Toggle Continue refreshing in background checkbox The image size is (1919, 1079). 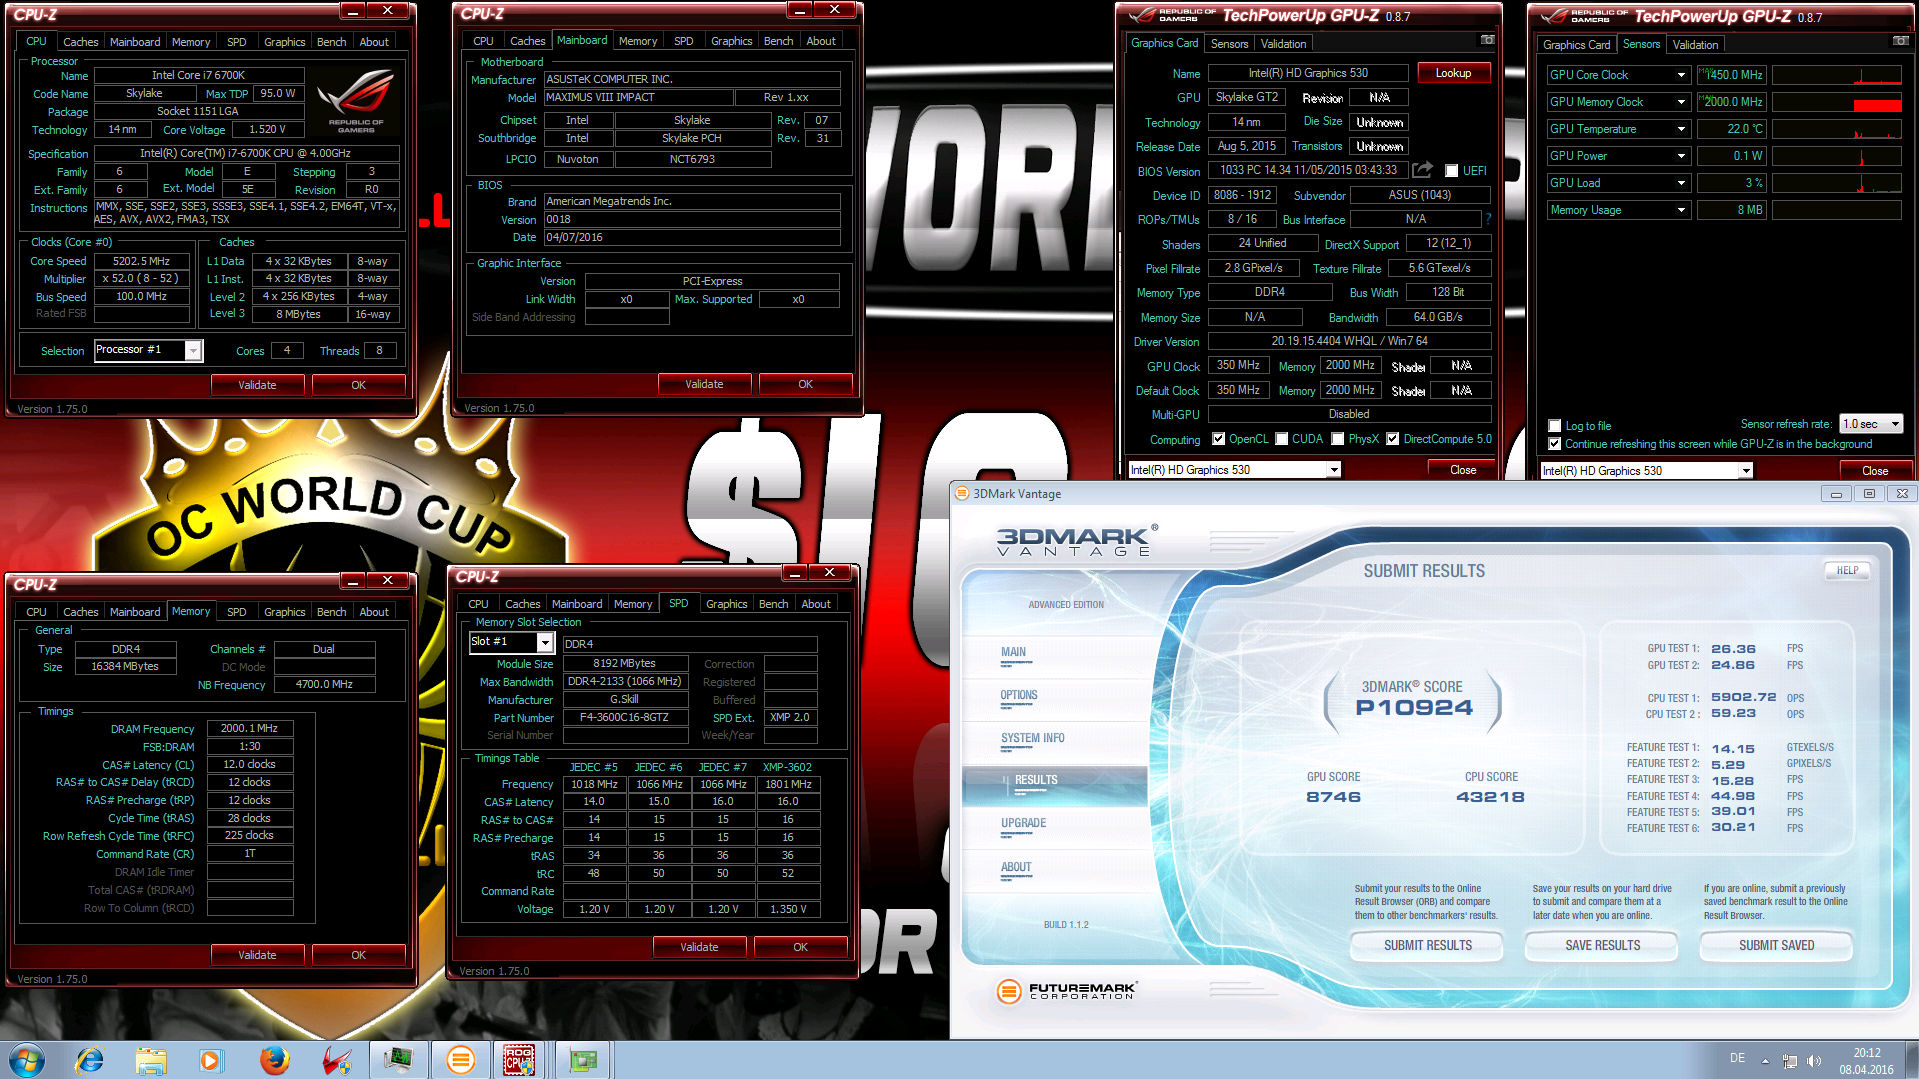tap(1554, 444)
